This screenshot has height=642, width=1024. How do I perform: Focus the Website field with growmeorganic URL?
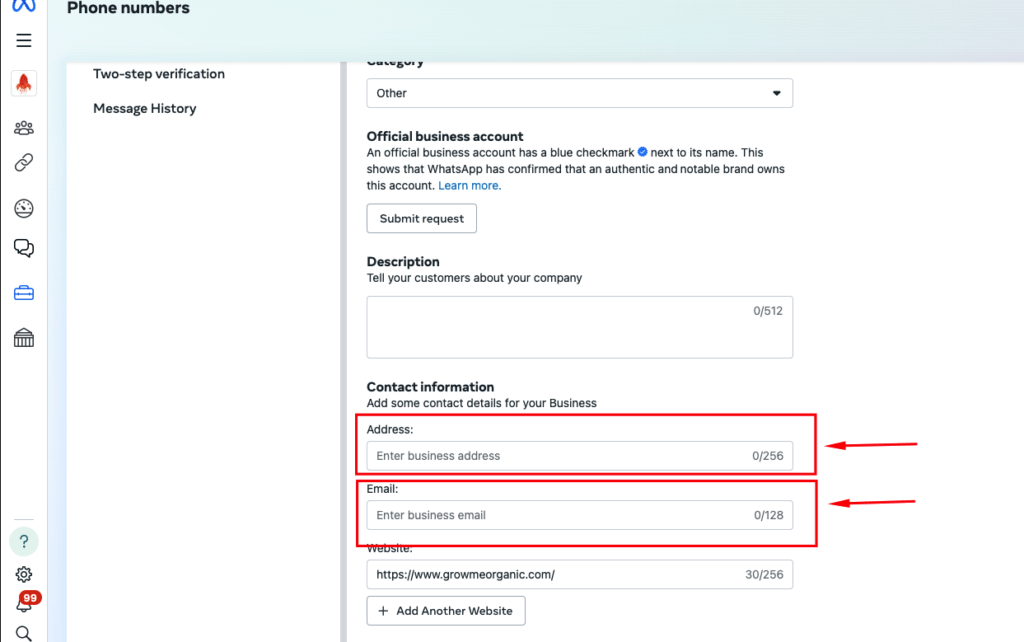click(579, 575)
